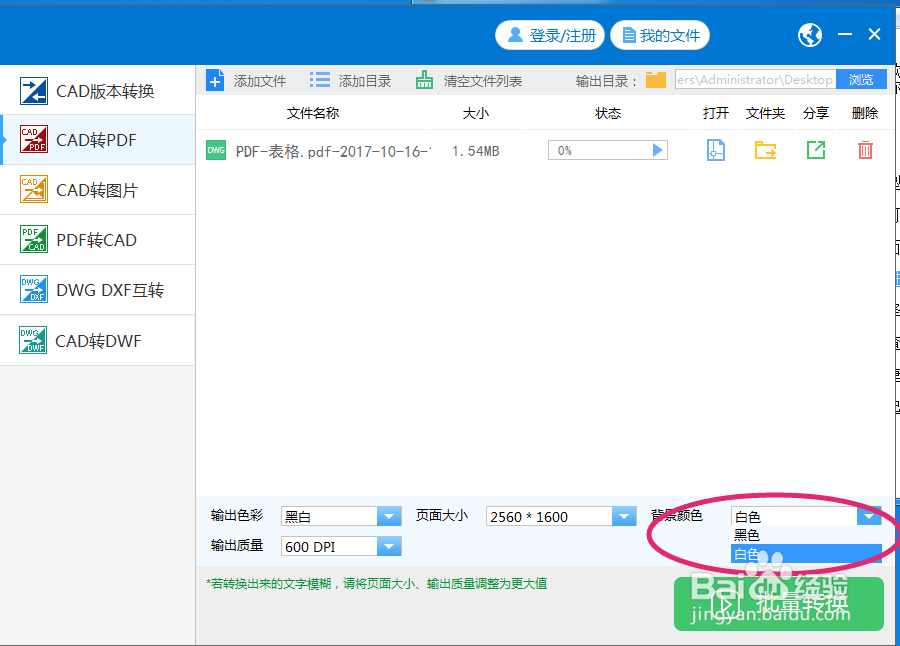Clear the file list with 清空文件列表 icon
900x646 pixels.
pos(423,79)
